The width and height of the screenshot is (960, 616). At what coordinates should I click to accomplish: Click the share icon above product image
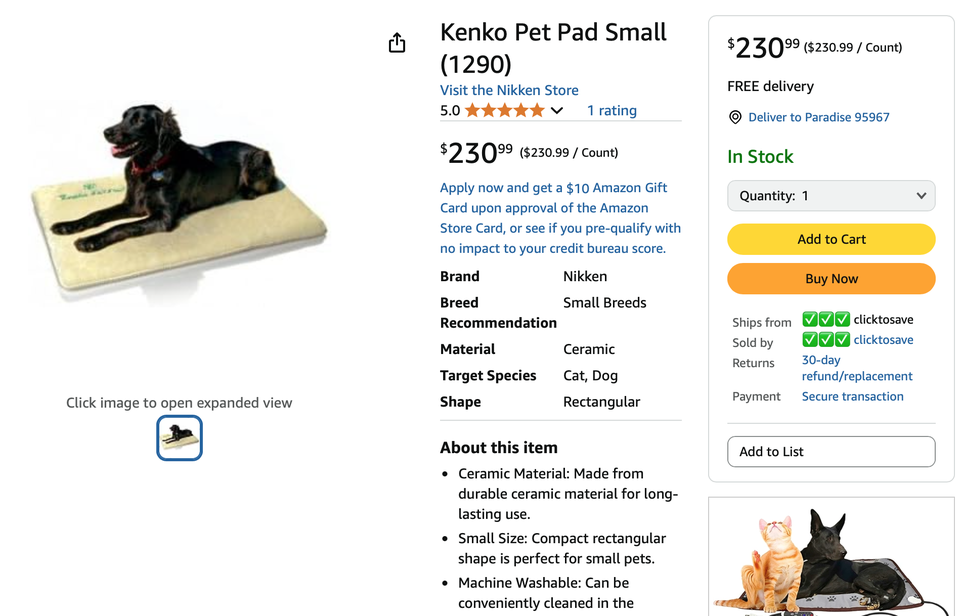pos(397,43)
